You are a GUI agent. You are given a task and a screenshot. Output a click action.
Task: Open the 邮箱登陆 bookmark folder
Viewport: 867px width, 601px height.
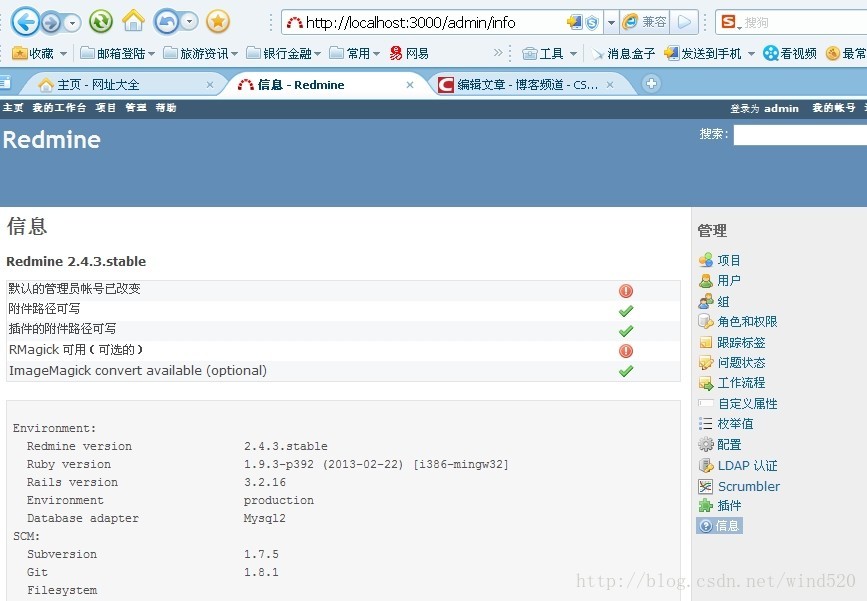click(118, 54)
